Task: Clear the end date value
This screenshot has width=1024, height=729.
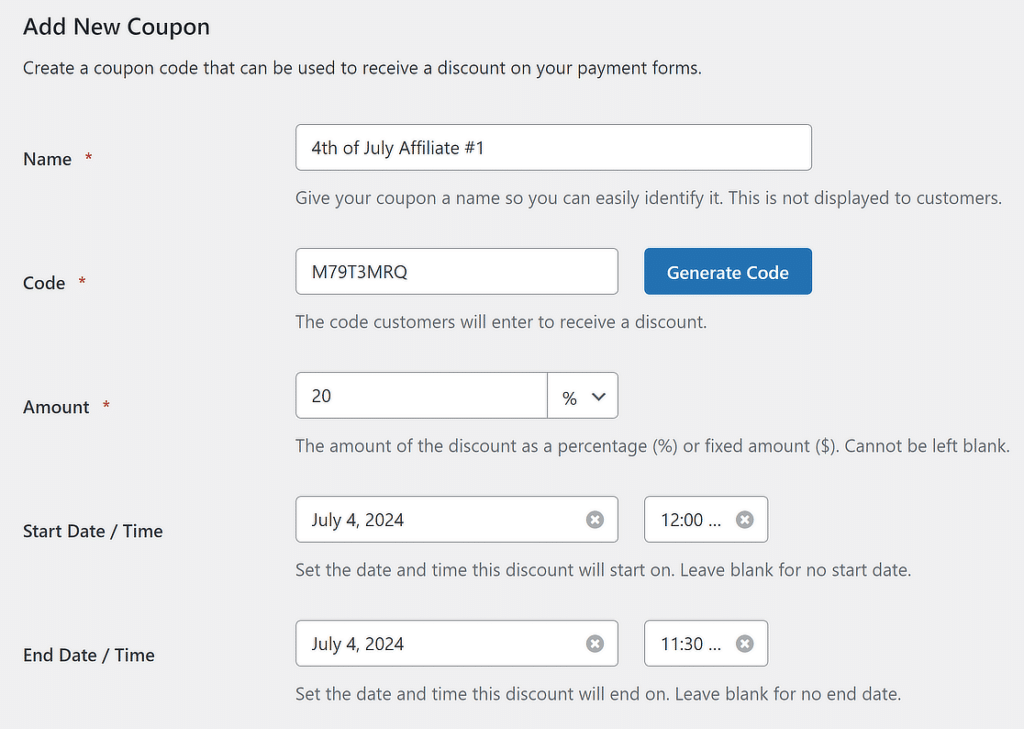Action: coord(596,643)
